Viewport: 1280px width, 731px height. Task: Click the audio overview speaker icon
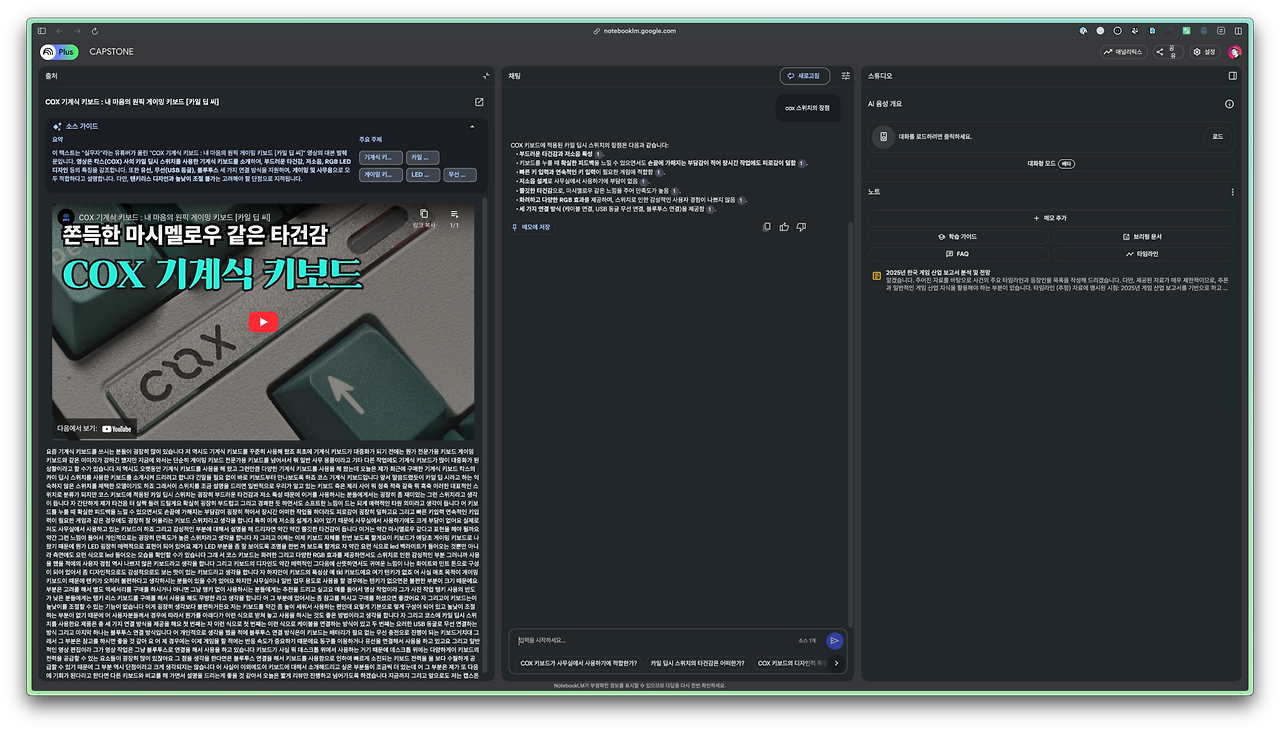point(883,137)
